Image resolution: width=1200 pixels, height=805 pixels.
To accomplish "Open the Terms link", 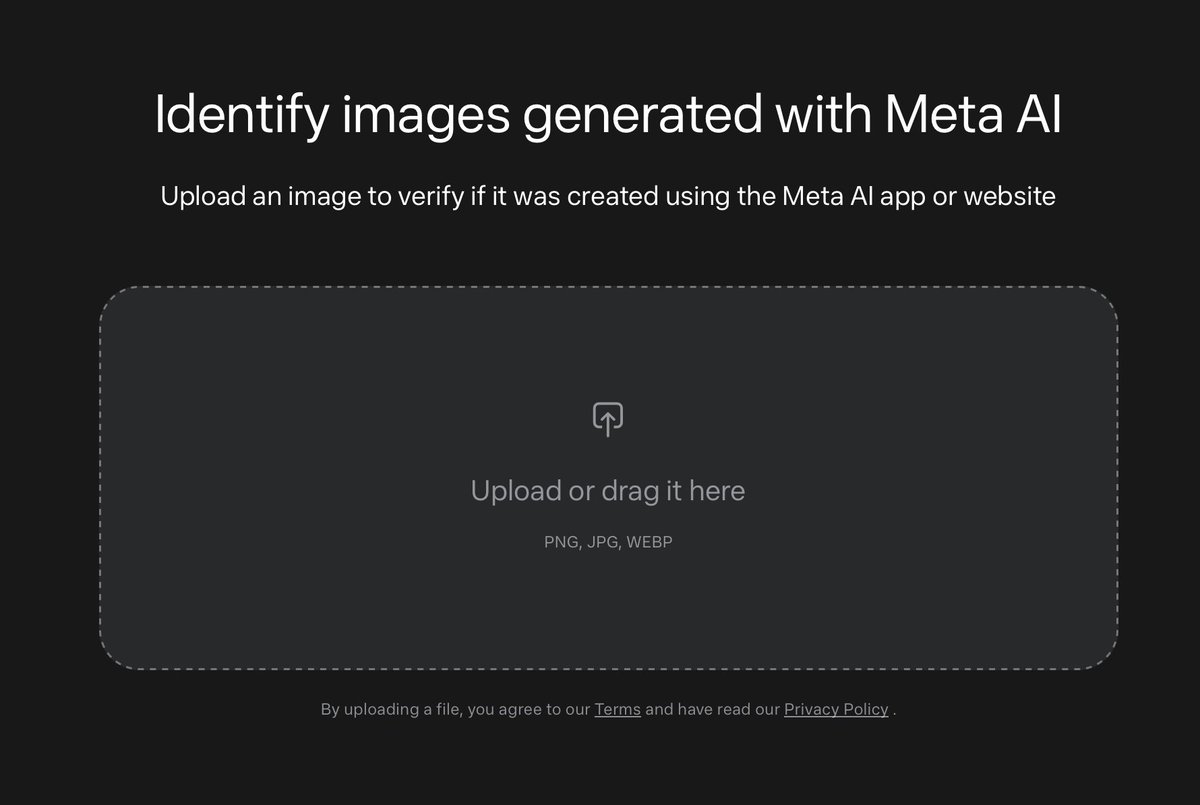I will [617, 709].
